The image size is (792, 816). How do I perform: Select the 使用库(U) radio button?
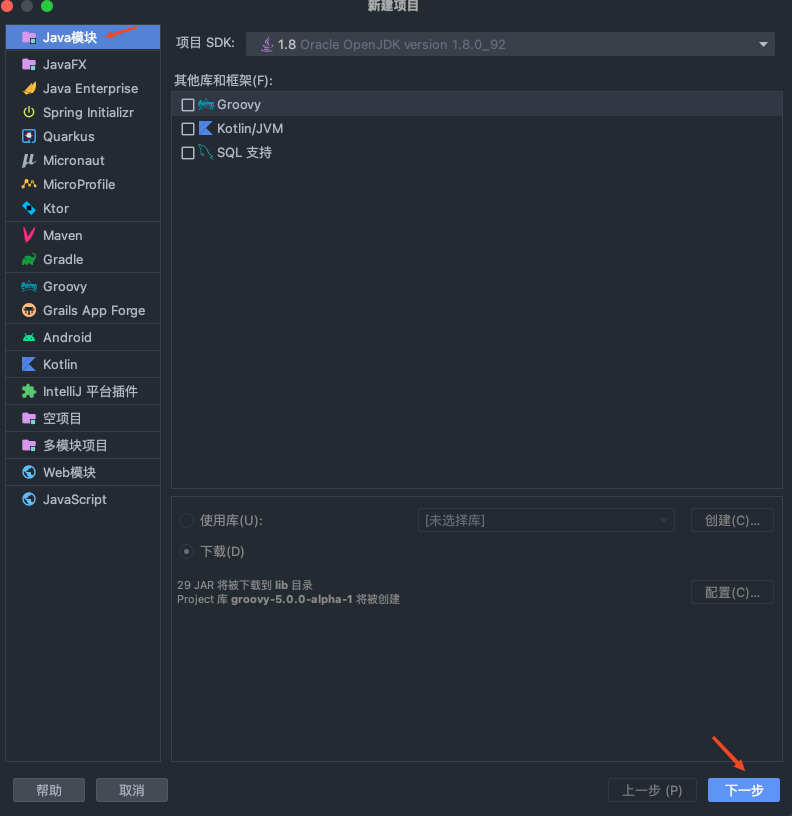point(186,520)
